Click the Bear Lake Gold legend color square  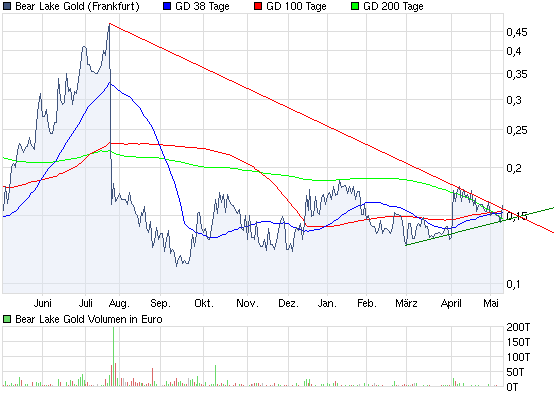click(x=7, y=6)
